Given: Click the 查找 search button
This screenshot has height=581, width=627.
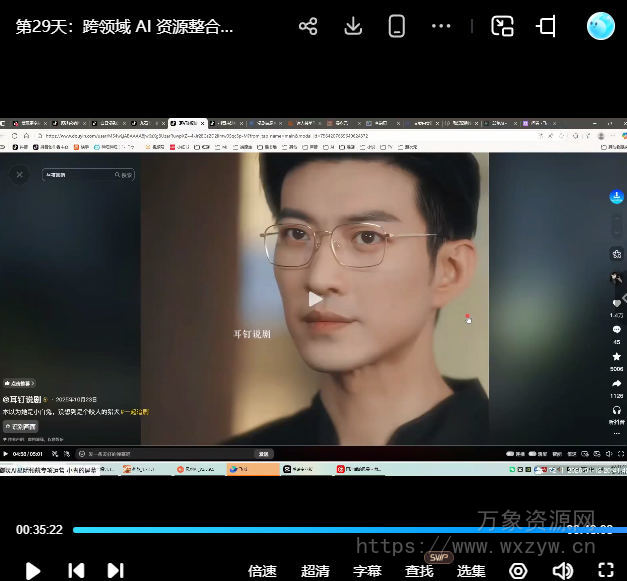Looking at the screenshot, I should click(419, 570).
